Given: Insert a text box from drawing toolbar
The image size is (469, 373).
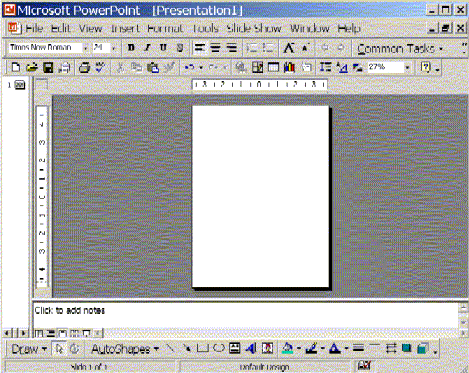Looking at the screenshot, I should 235,348.
